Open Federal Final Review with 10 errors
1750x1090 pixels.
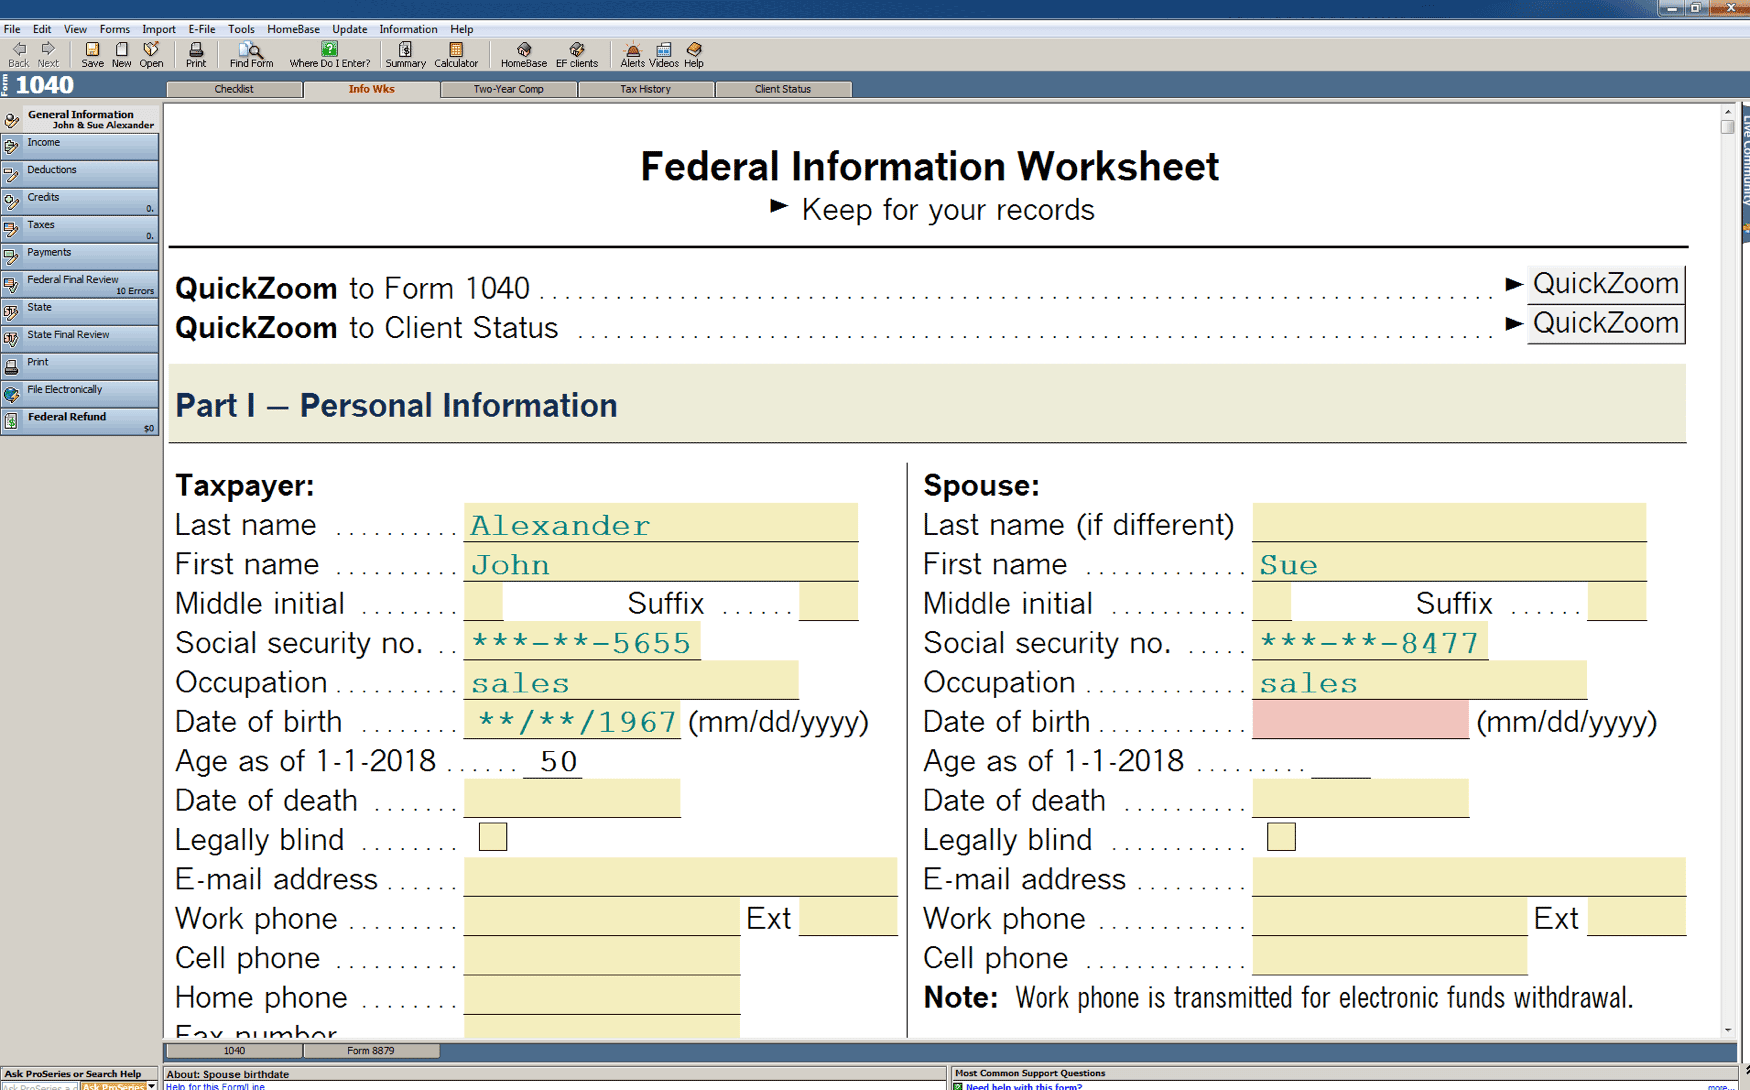click(x=80, y=283)
